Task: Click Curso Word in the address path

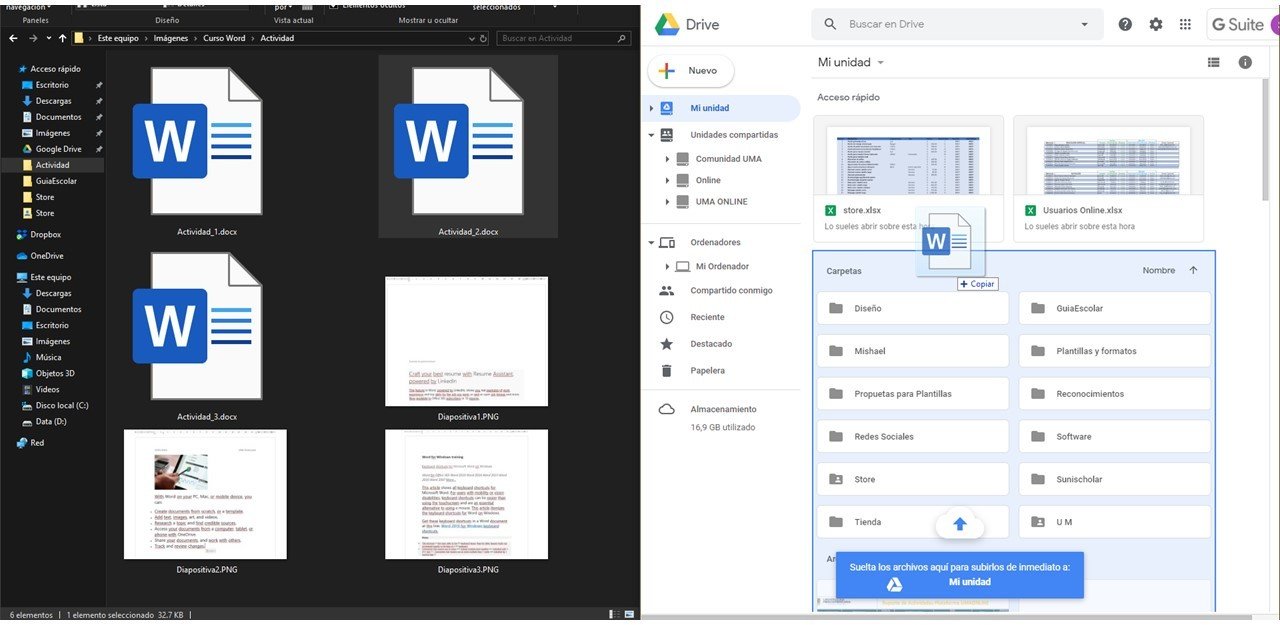Action: tap(223, 38)
